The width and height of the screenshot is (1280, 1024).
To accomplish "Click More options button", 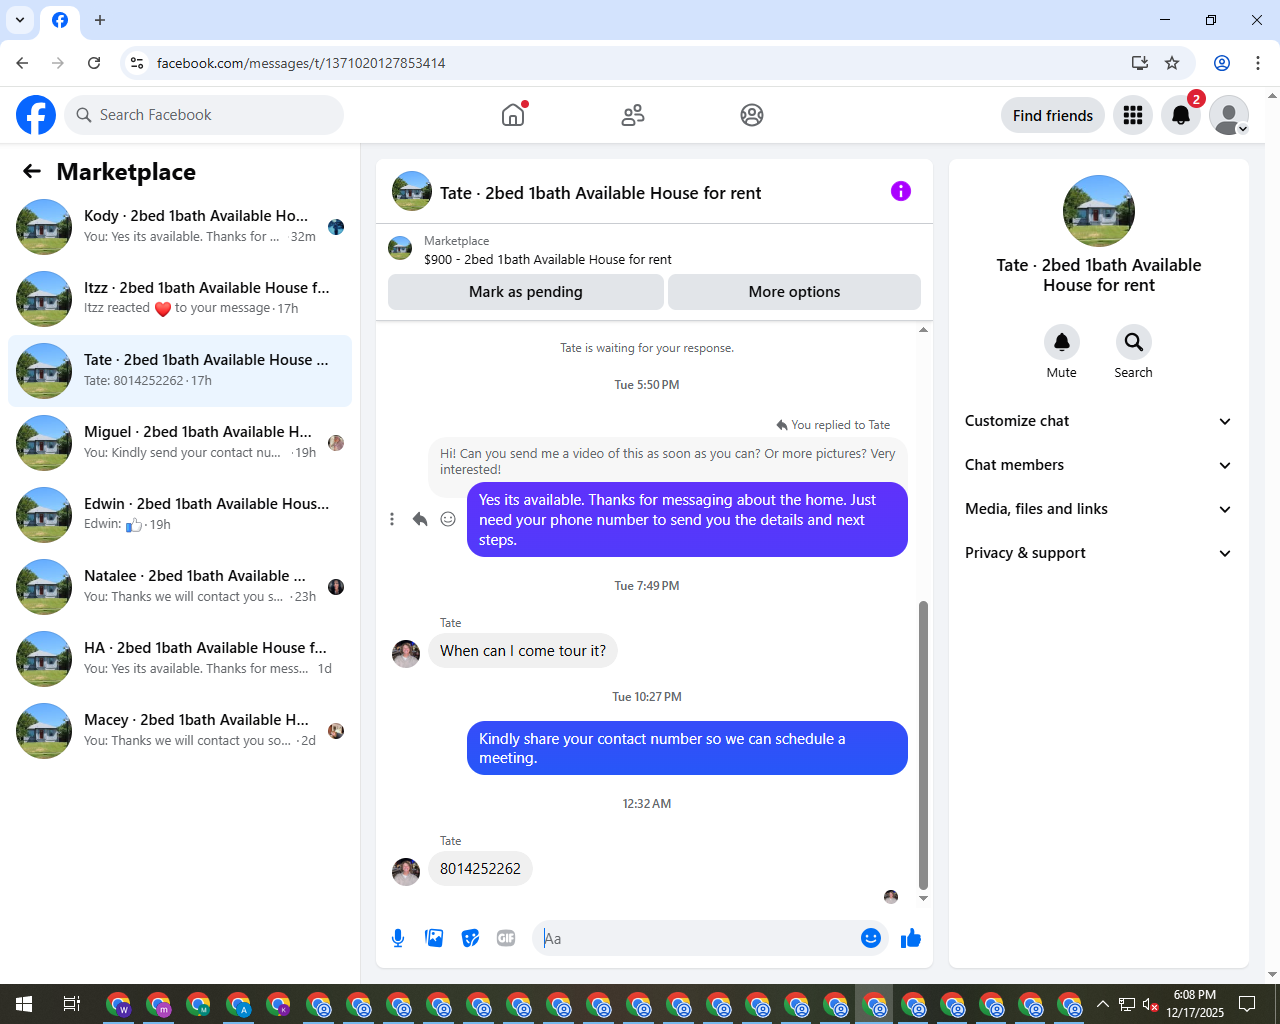I will click(x=794, y=292).
